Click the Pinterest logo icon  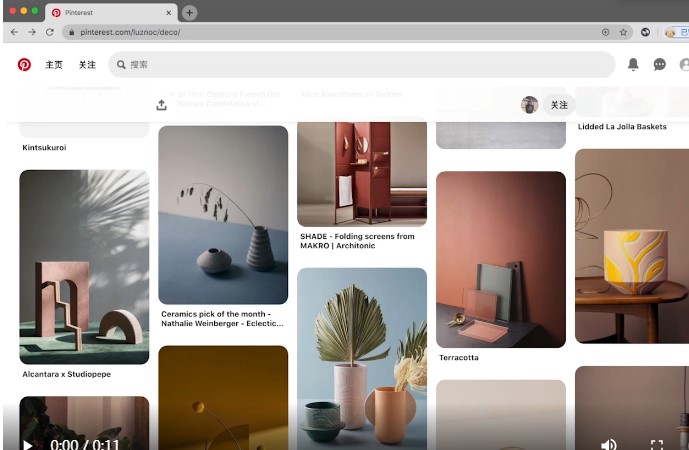[24, 65]
